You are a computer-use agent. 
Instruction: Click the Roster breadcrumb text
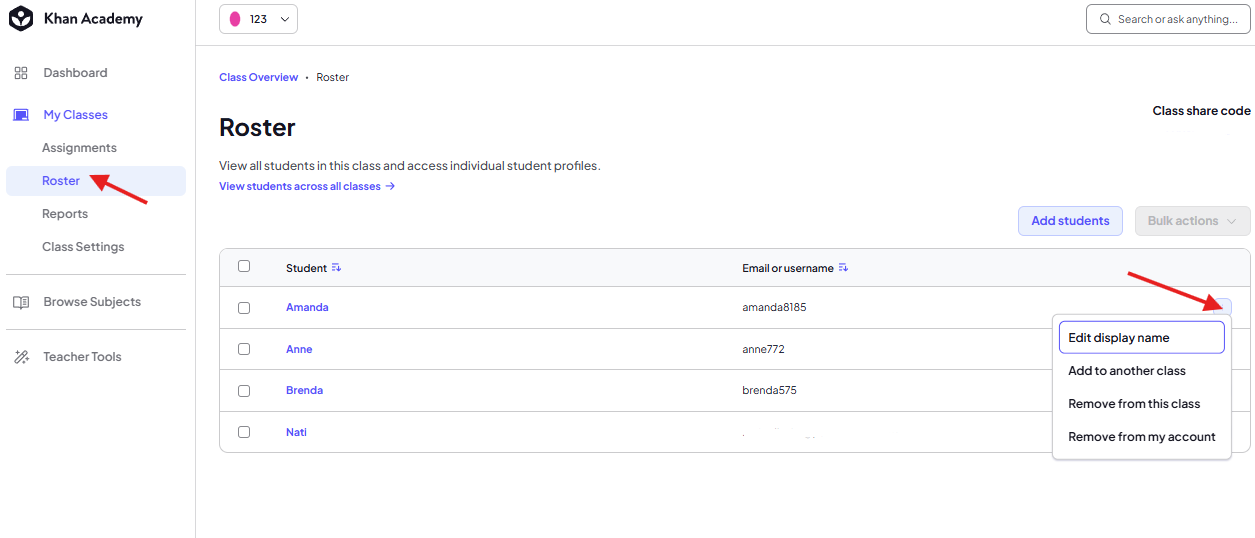pyautogui.click(x=333, y=77)
